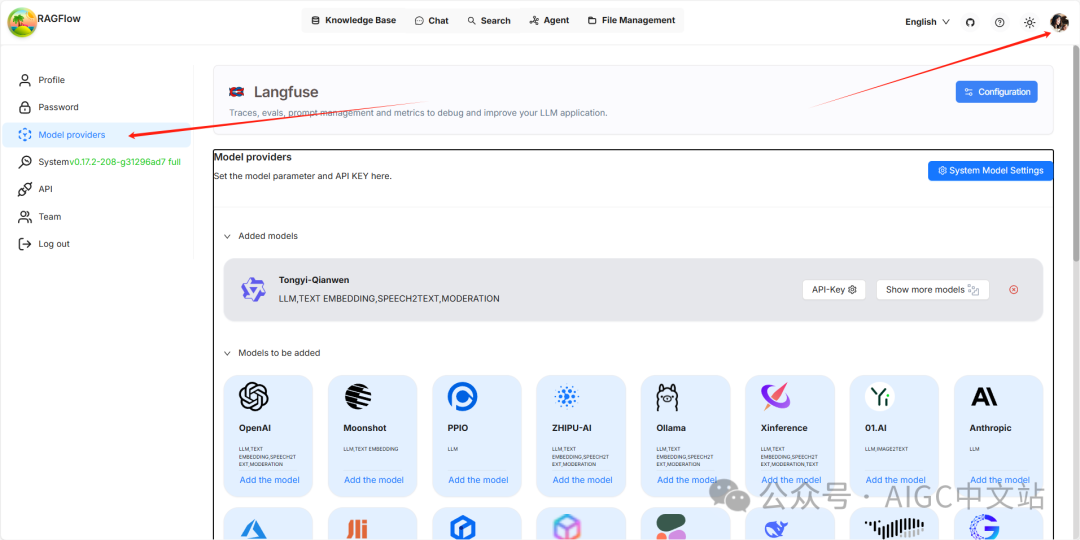1080x540 pixels.
Task: Click the 01.AI logo icon
Action: (880, 397)
